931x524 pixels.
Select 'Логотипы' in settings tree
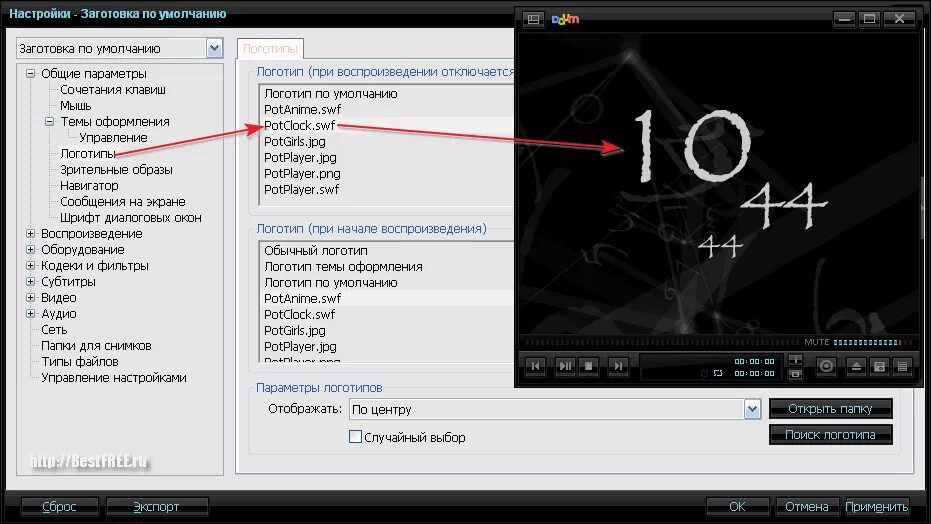click(x=88, y=154)
